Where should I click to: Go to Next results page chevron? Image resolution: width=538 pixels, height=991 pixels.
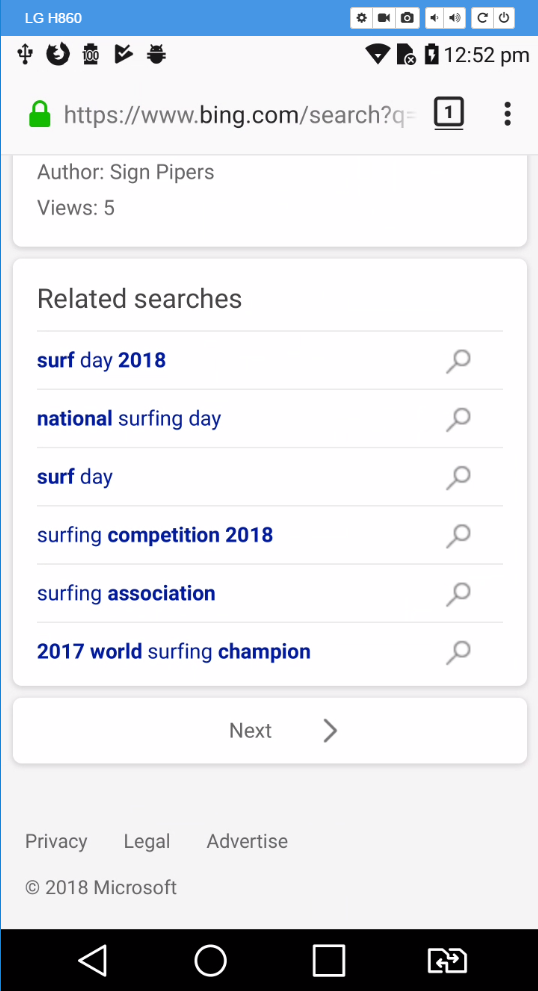click(x=330, y=731)
